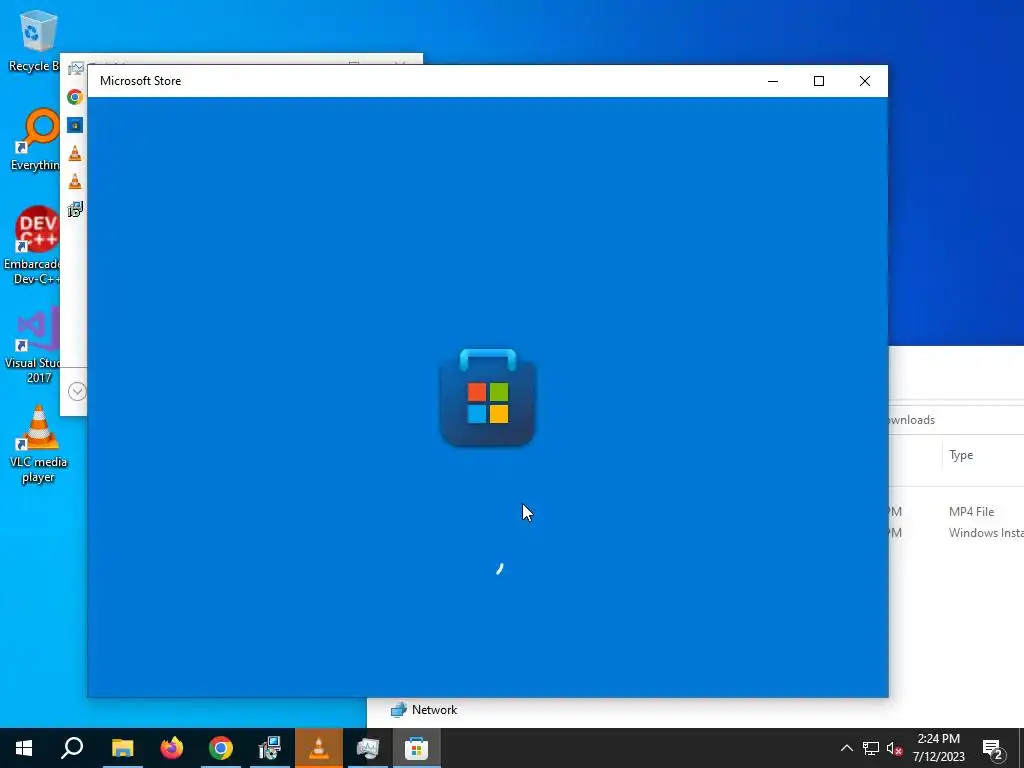Open the muted volume tray icon
1024x768 pixels.
[x=894, y=748]
